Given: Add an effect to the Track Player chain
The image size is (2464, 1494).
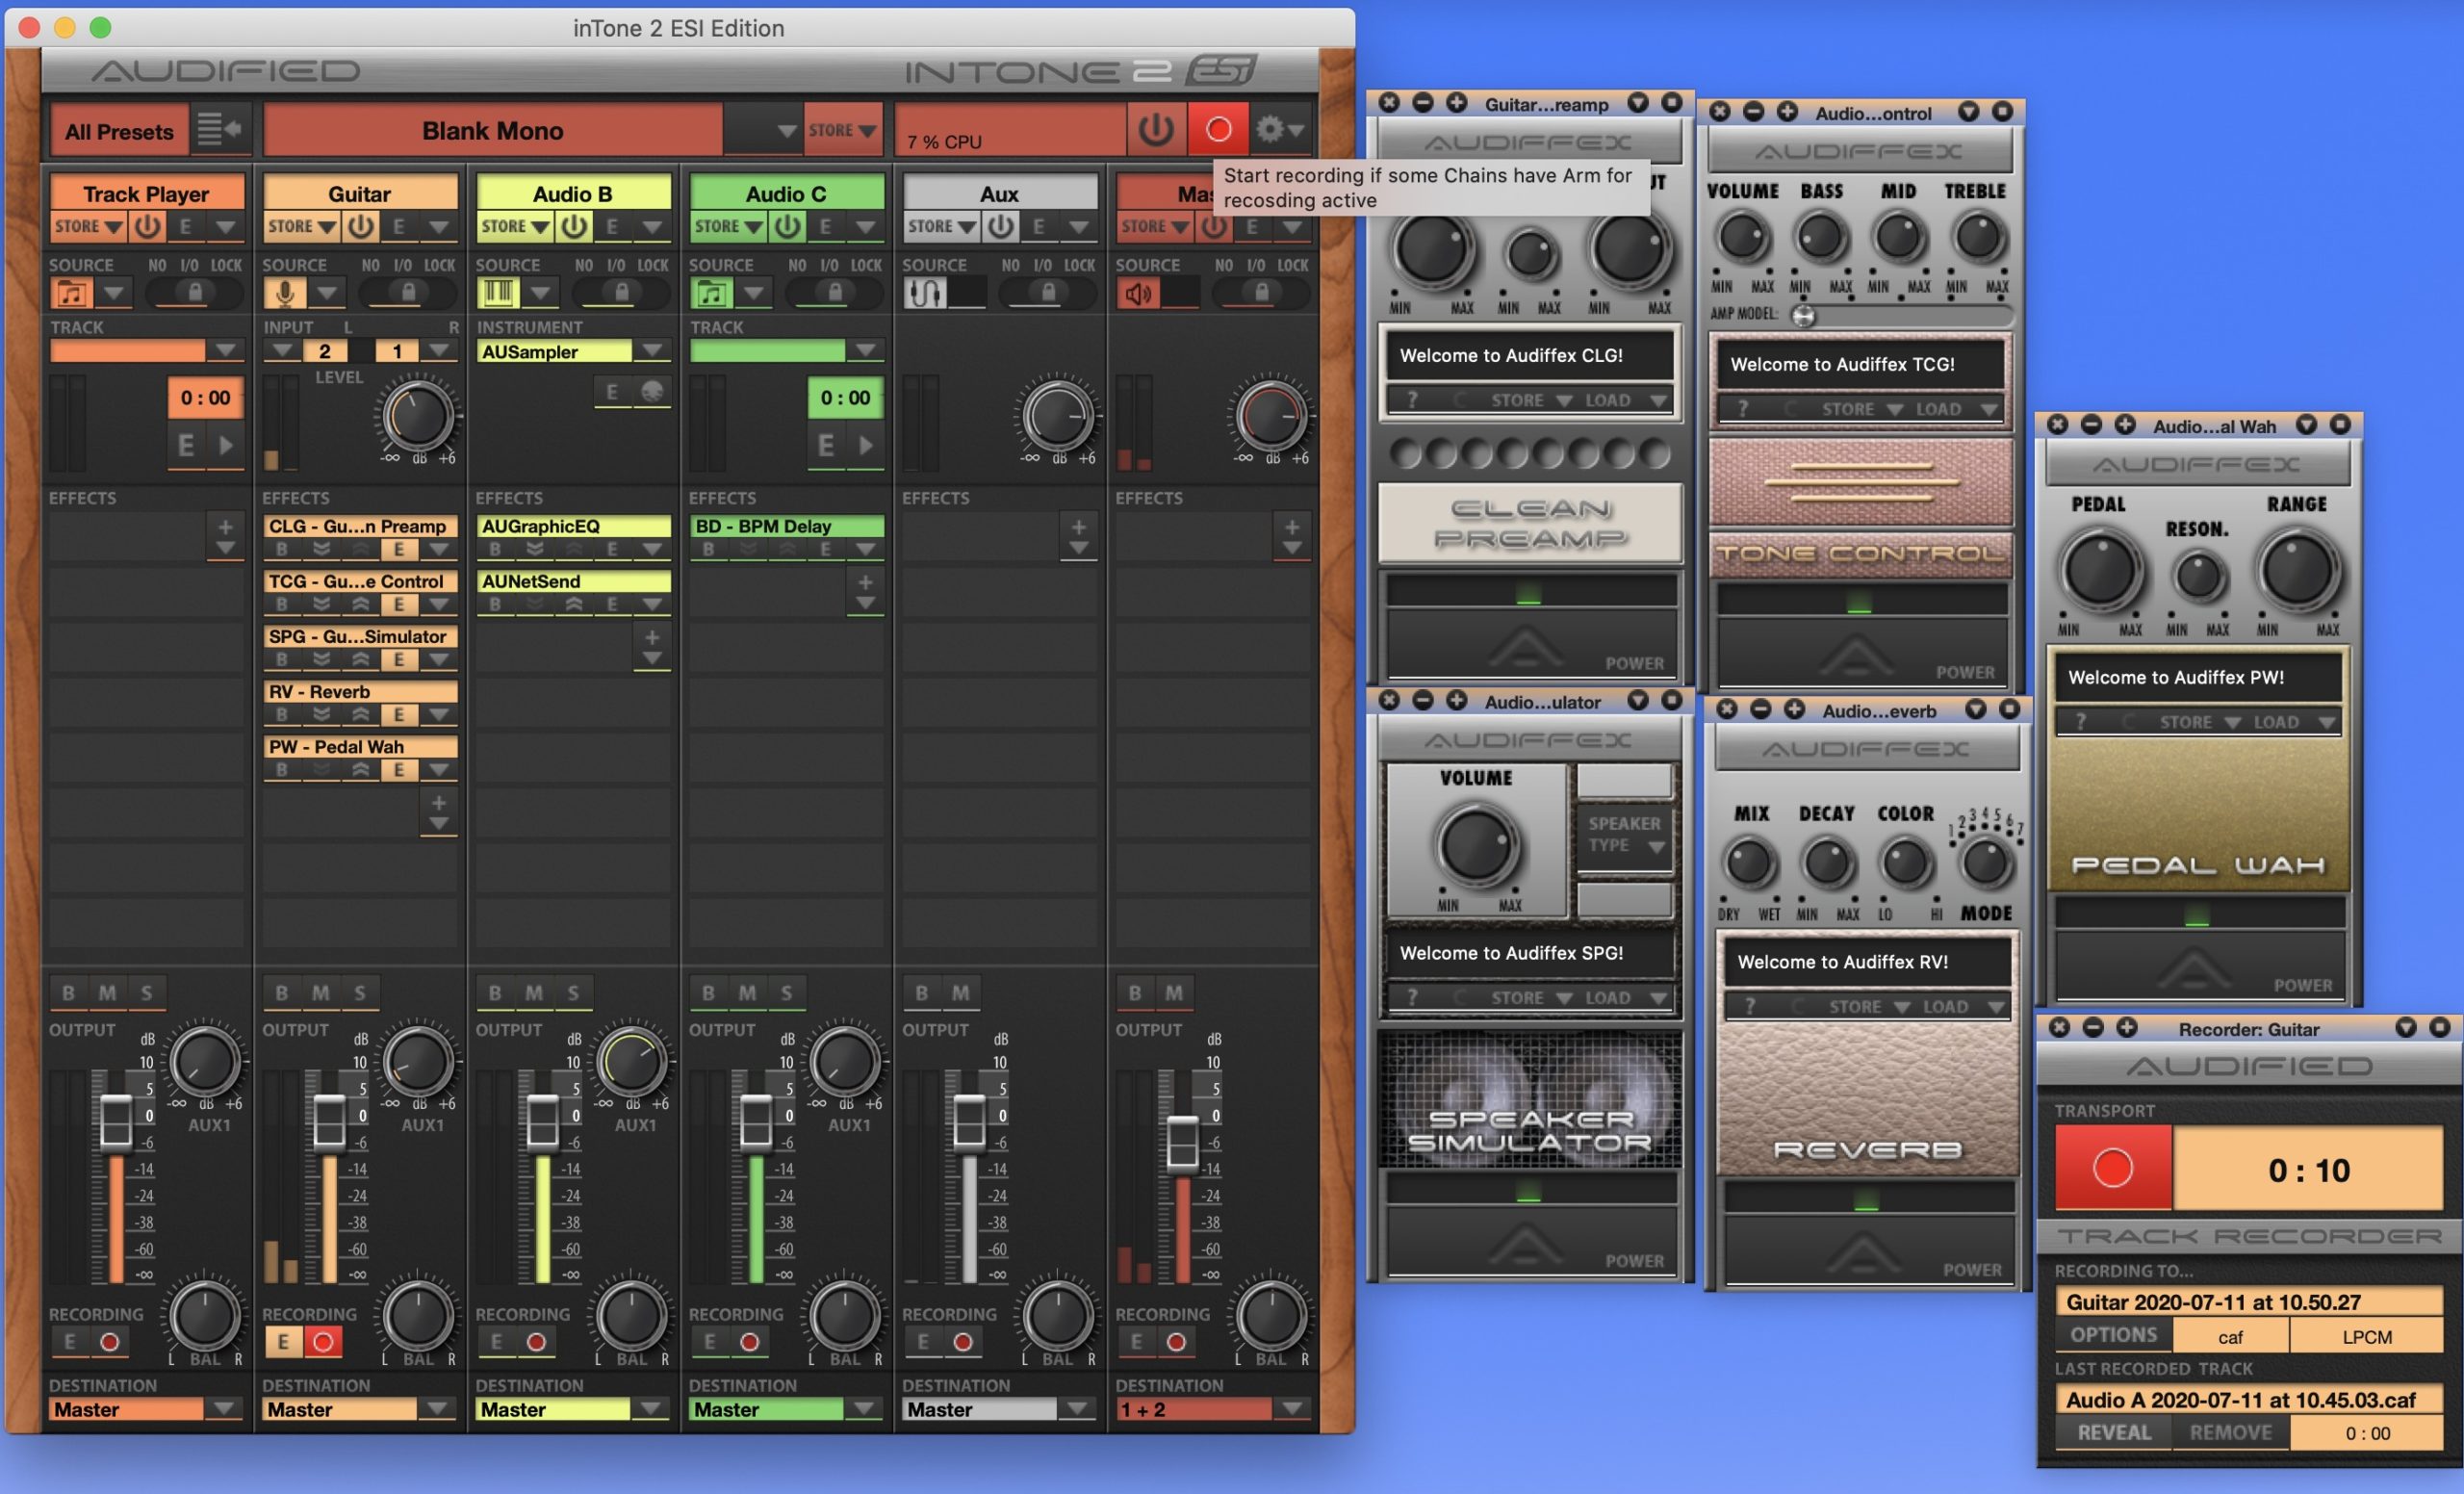Looking at the screenshot, I should [225, 536].
